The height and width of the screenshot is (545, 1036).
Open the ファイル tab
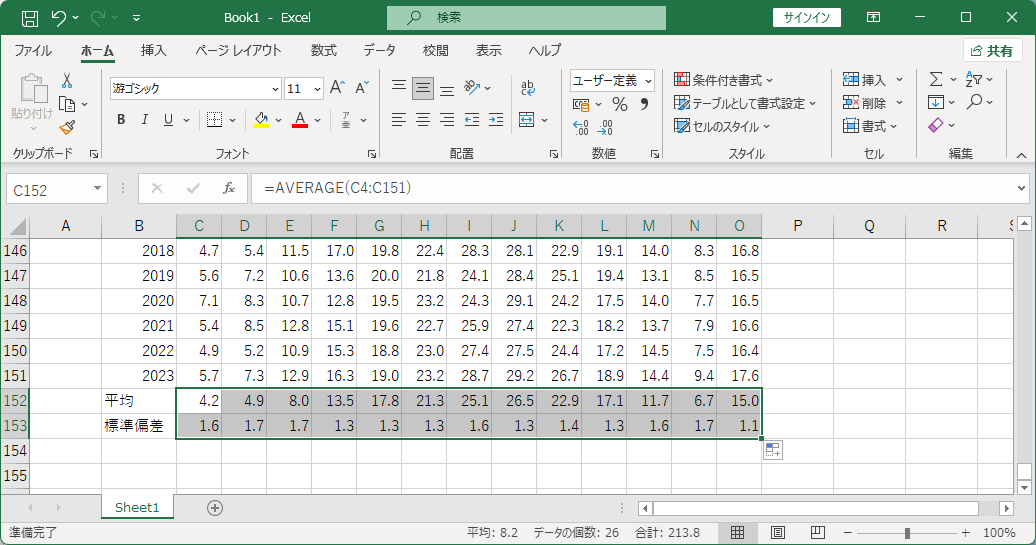tap(33, 50)
